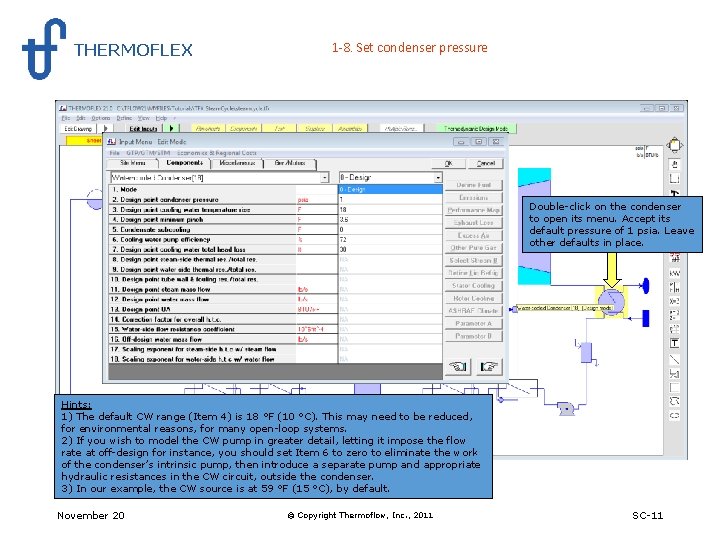Screen dimensions: 720x540
Task: Select row 13 Design point UA
Action: tap(223, 309)
